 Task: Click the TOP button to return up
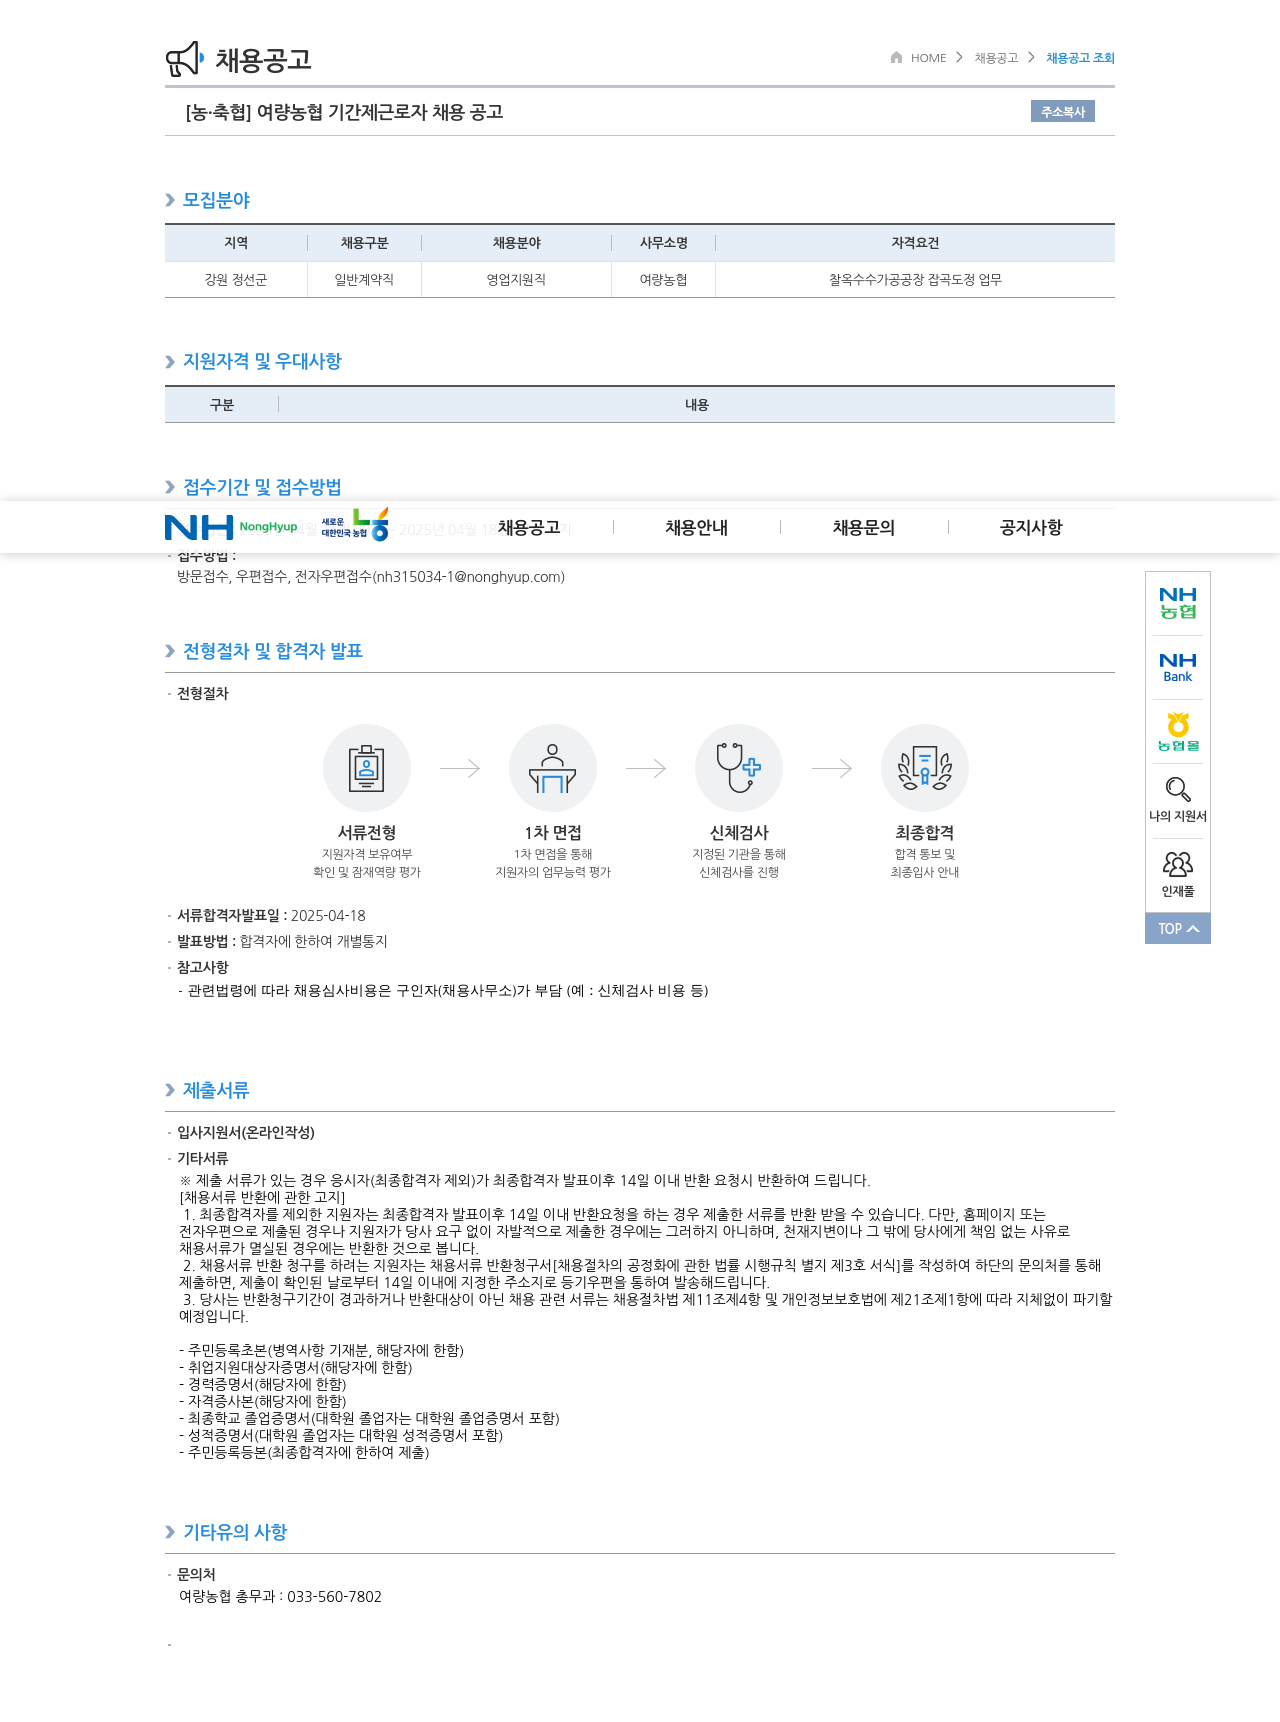[1178, 928]
